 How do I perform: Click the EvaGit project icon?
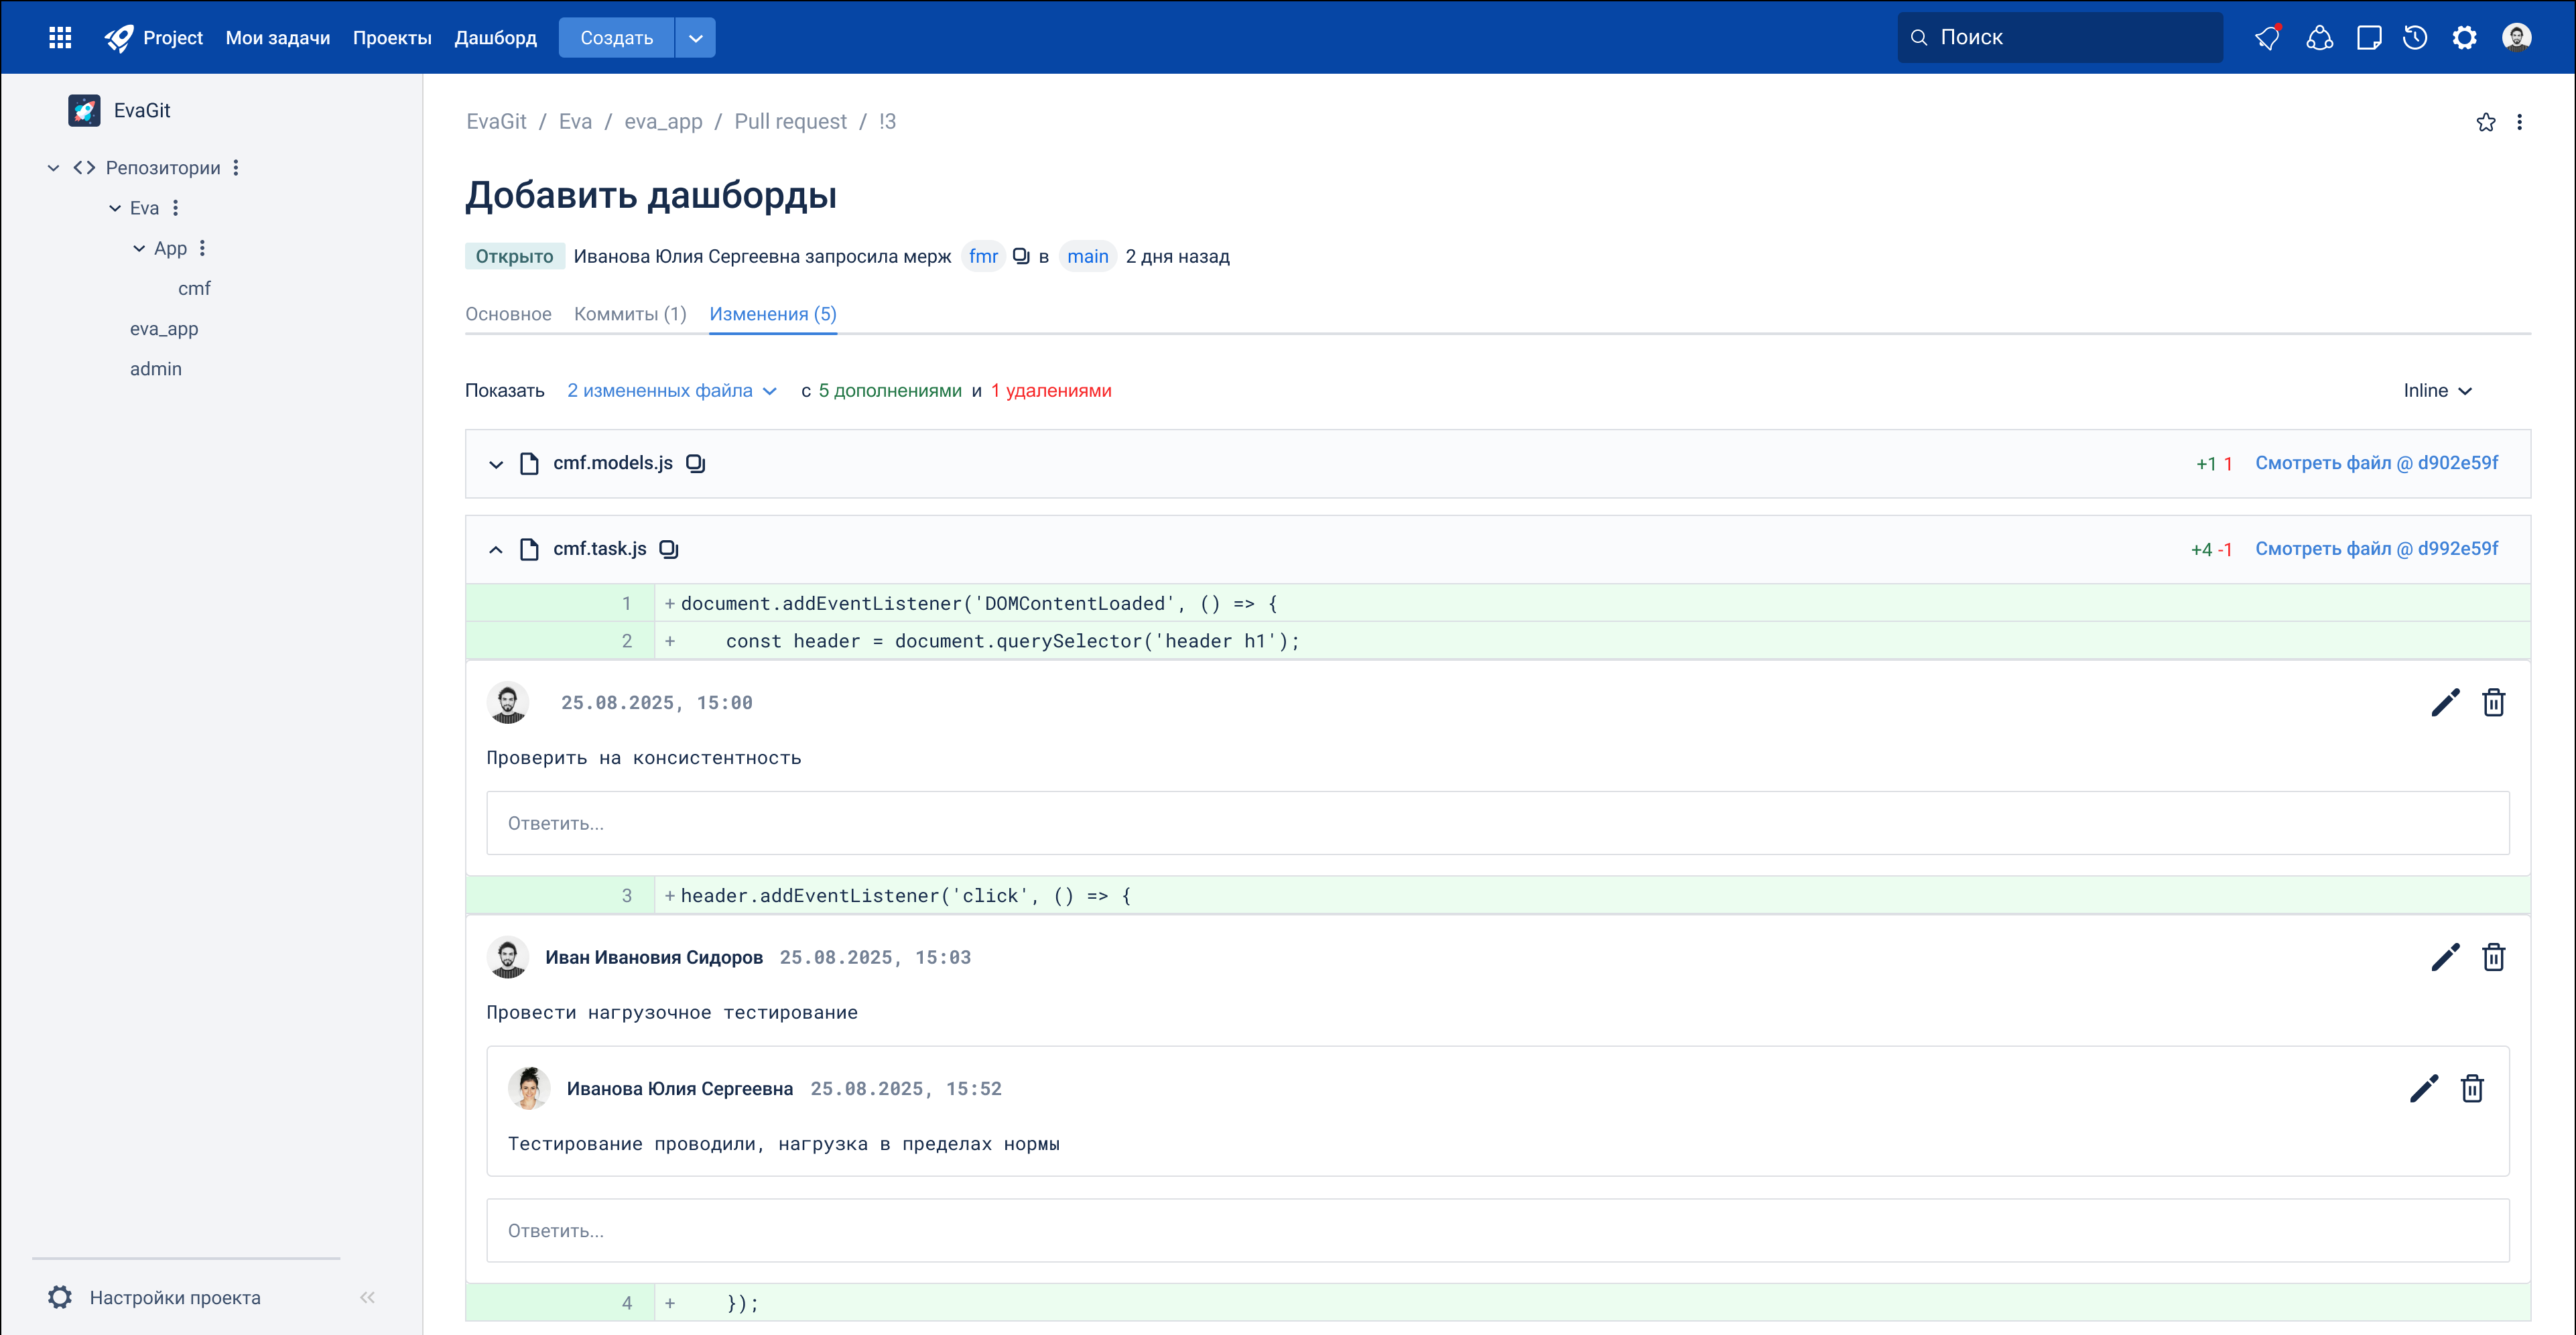pyautogui.click(x=84, y=110)
